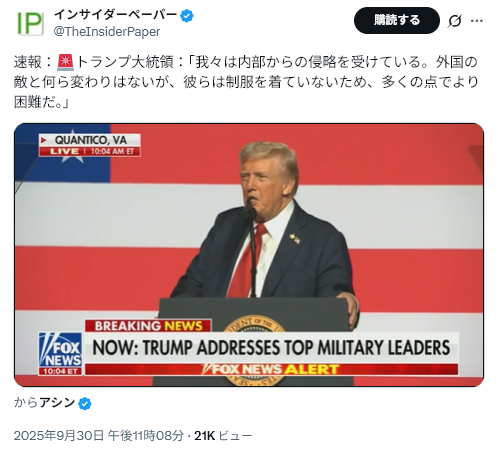Open the IP profile avatar
498x451 pixels.
coord(30,23)
